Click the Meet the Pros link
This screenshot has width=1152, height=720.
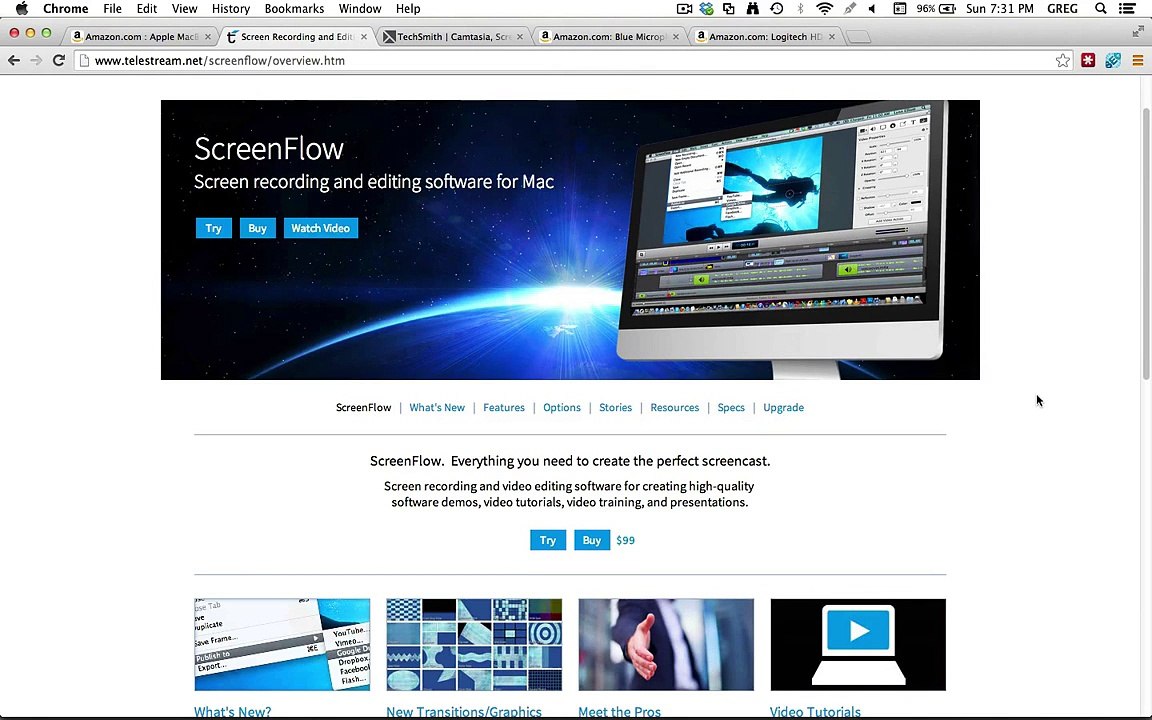click(619, 711)
